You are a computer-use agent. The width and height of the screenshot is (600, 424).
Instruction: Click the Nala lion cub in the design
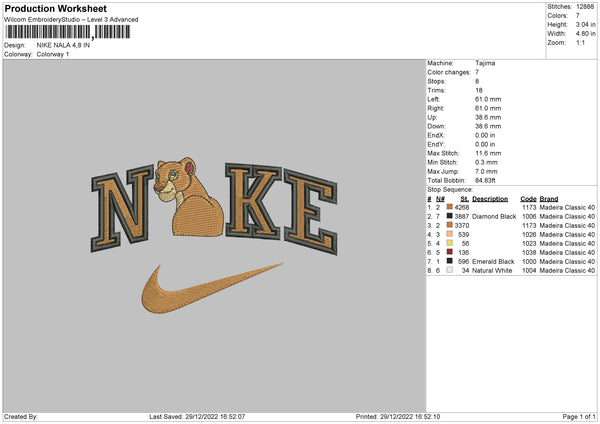[x=189, y=196]
